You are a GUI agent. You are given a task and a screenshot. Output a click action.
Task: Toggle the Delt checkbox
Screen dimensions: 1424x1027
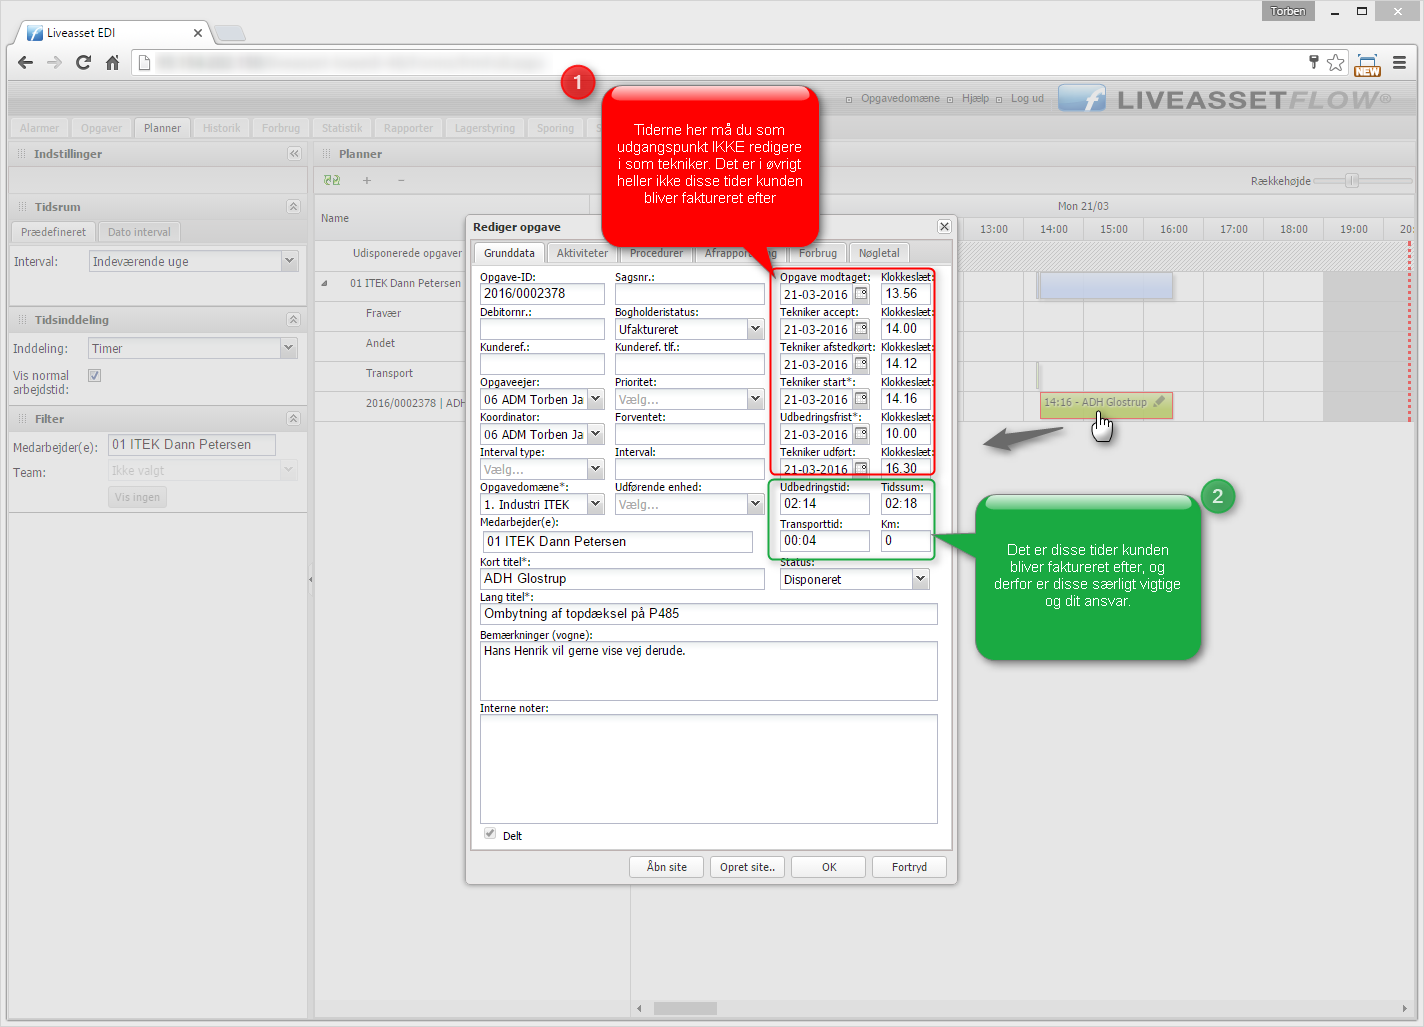[x=490, y=834]
